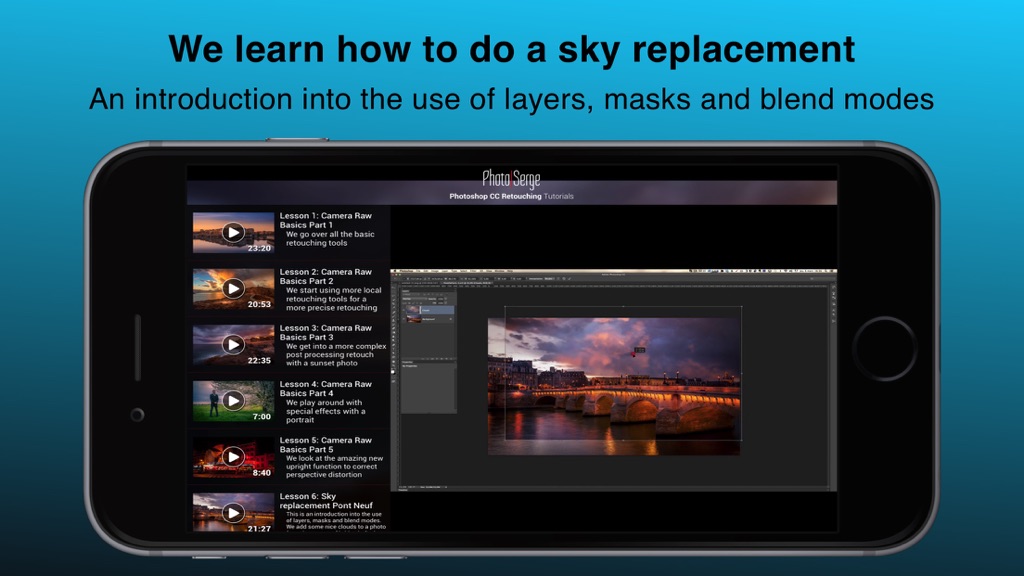
Task: Click the Background layer thumbnail
Action: pyautogui.click(x=413, y=319)
